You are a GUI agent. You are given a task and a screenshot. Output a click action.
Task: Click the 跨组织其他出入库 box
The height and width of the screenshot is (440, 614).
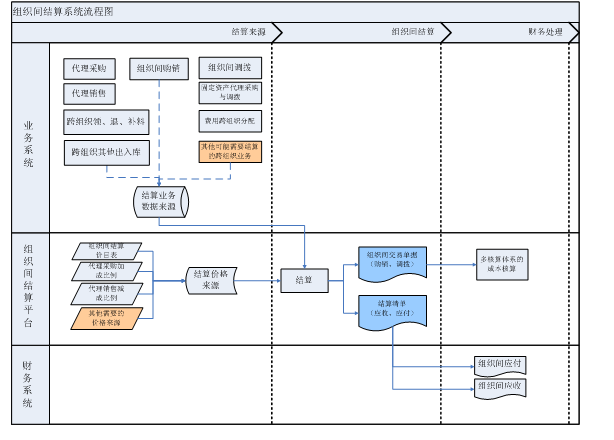(107, 153)
